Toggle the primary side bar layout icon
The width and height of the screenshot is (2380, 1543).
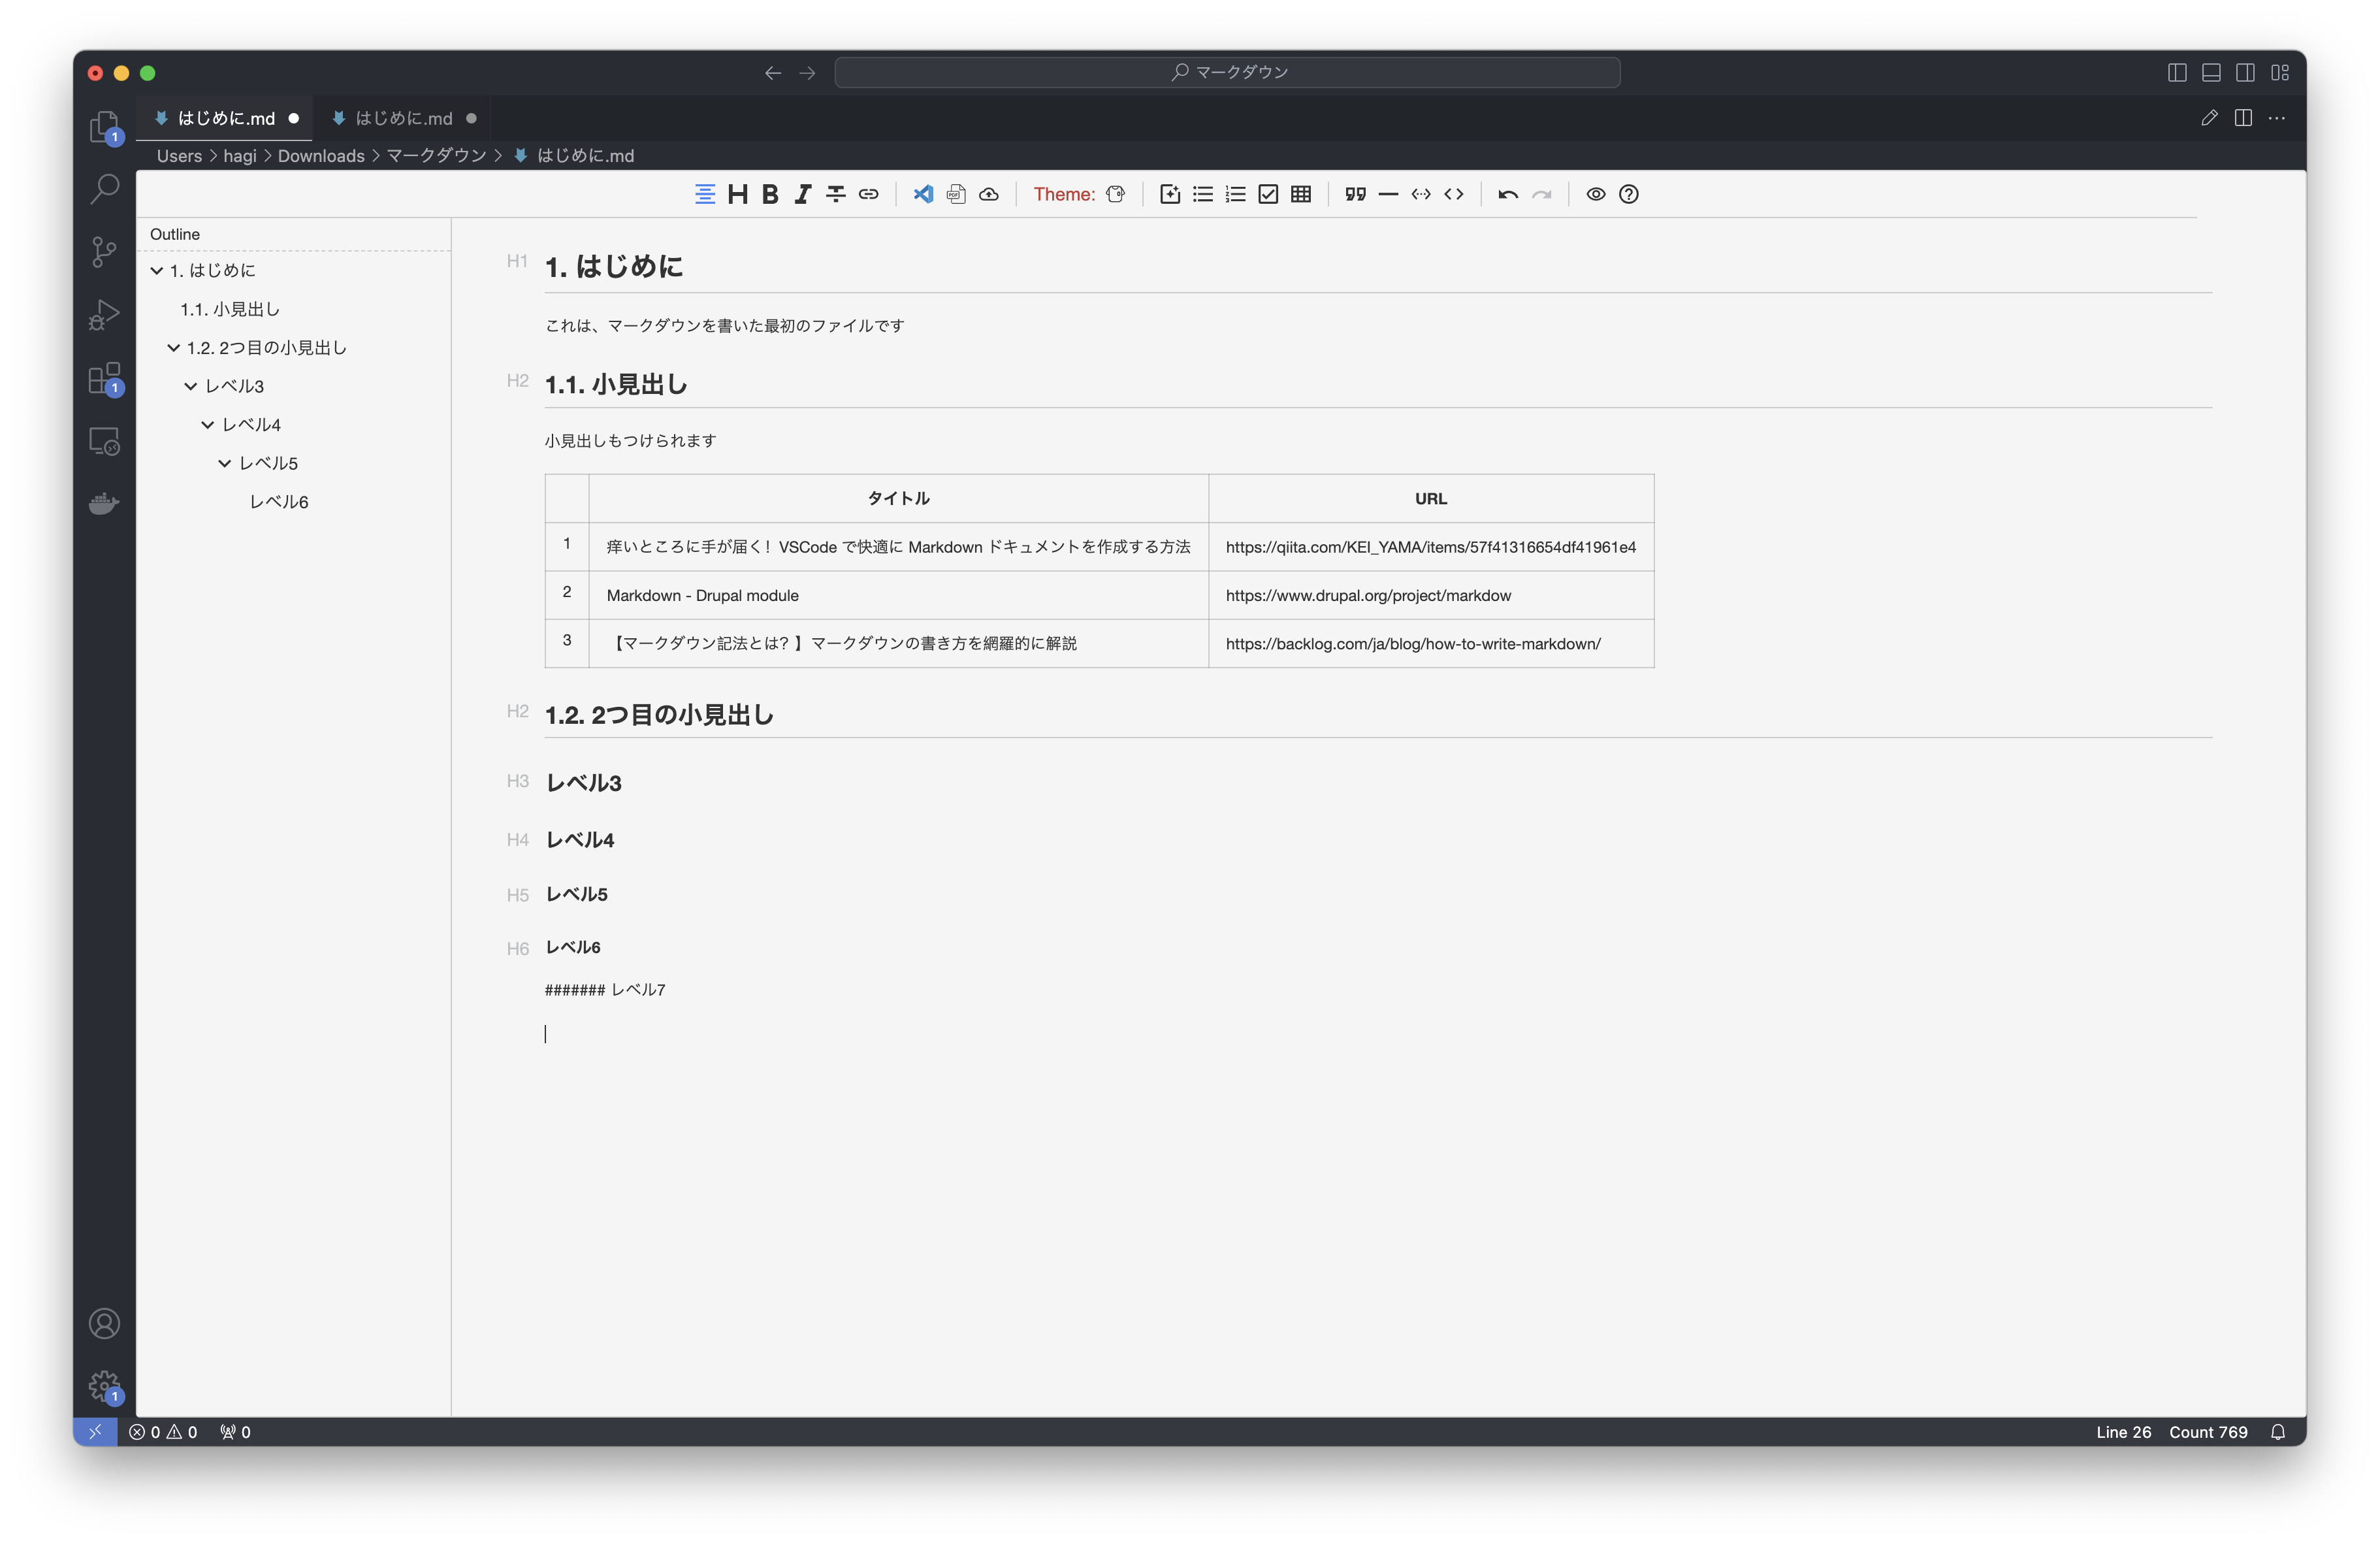(2177, 72)
